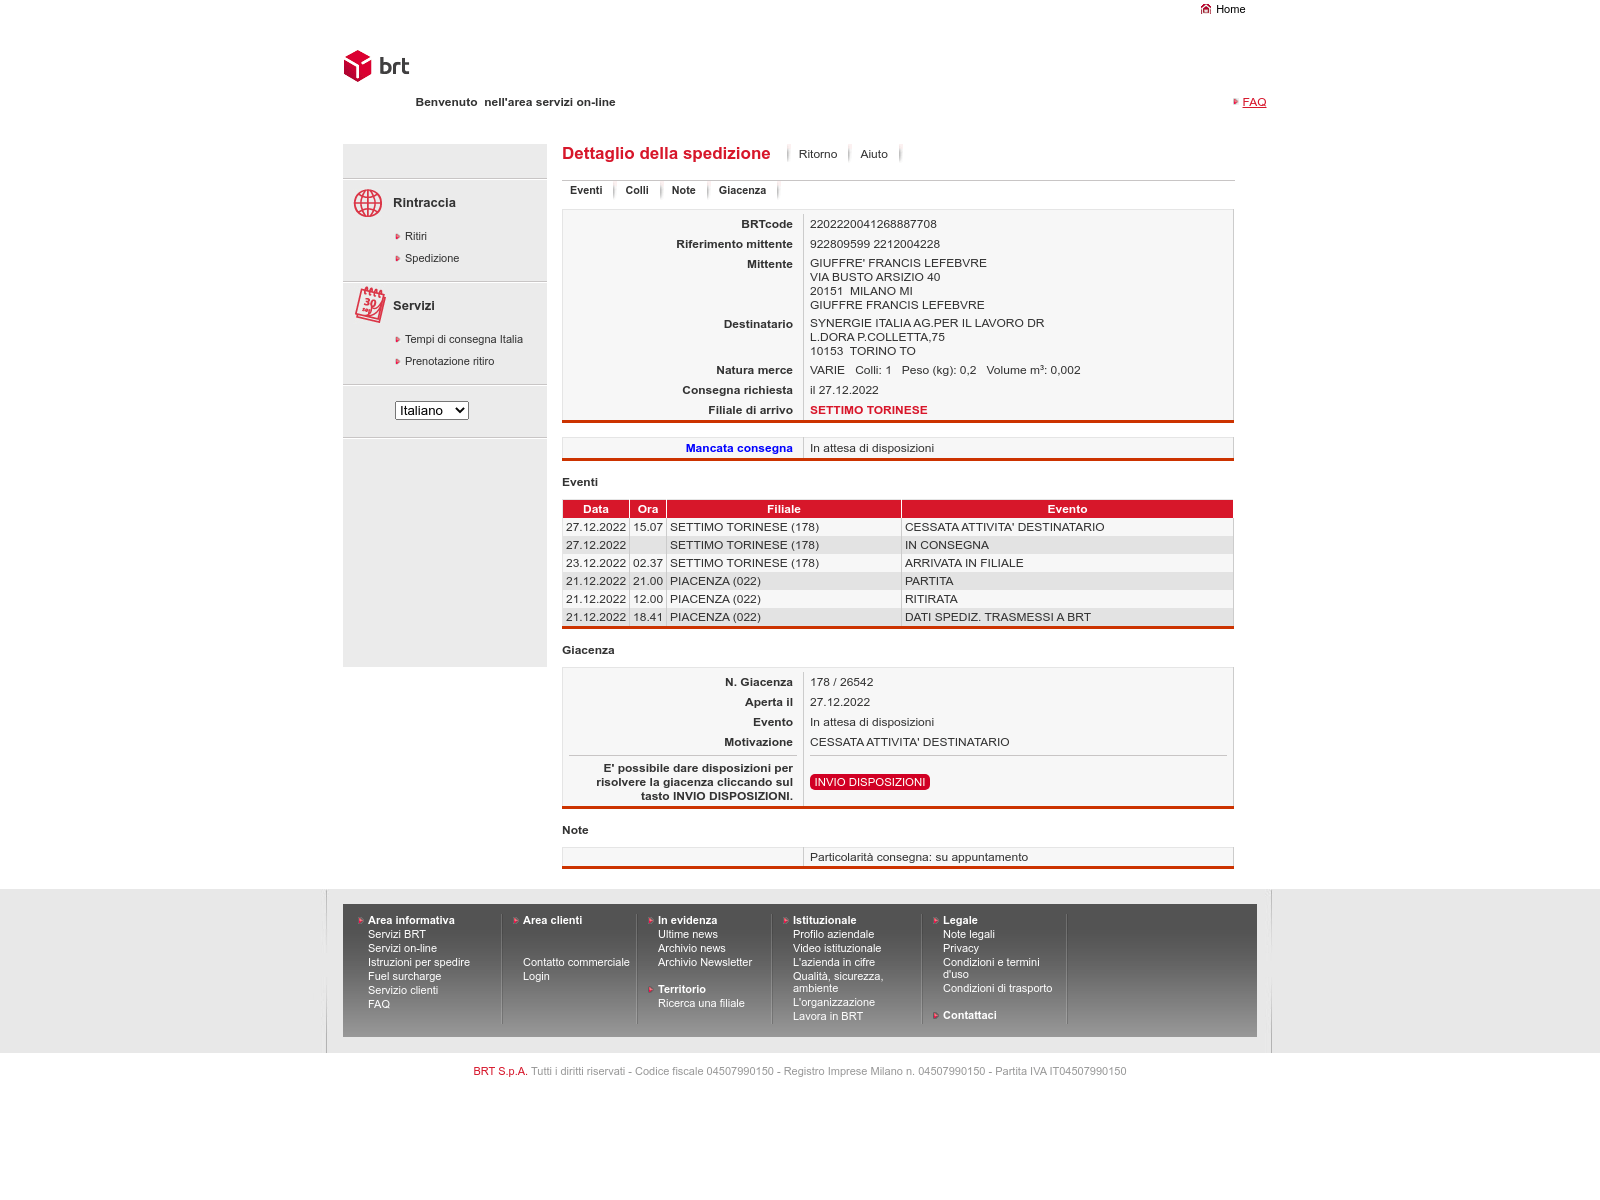Open Spedizione in Rintraccia sidebar
This screenshot has height=1200, width=1600.
pos(432,258)
